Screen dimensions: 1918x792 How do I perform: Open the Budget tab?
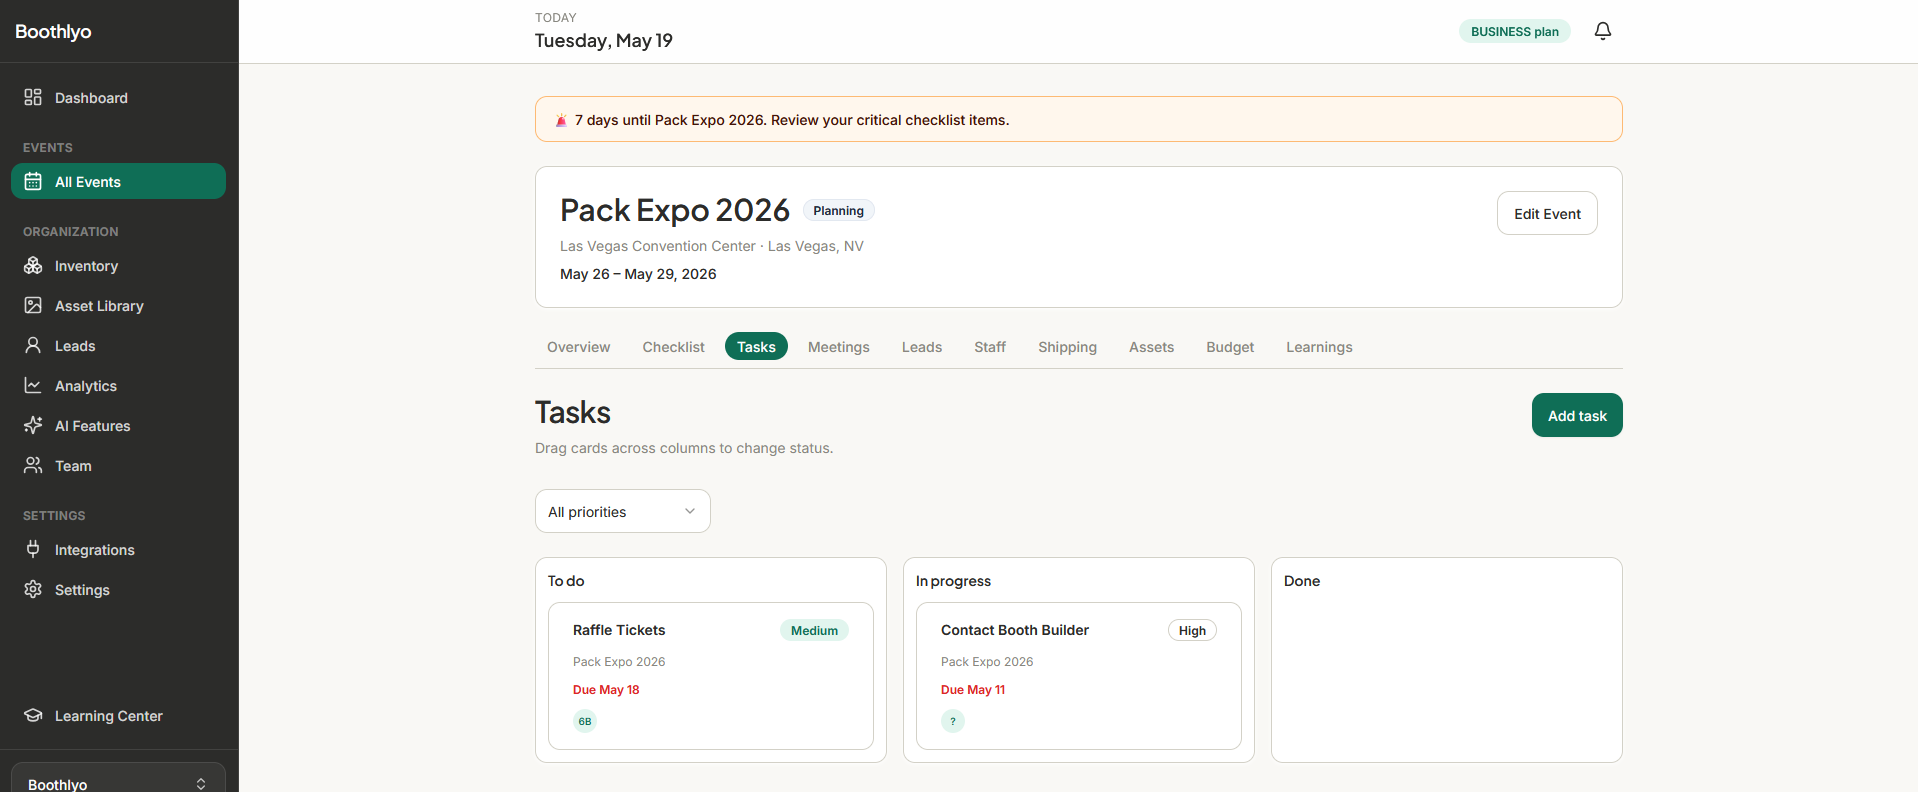[1229, 347]
